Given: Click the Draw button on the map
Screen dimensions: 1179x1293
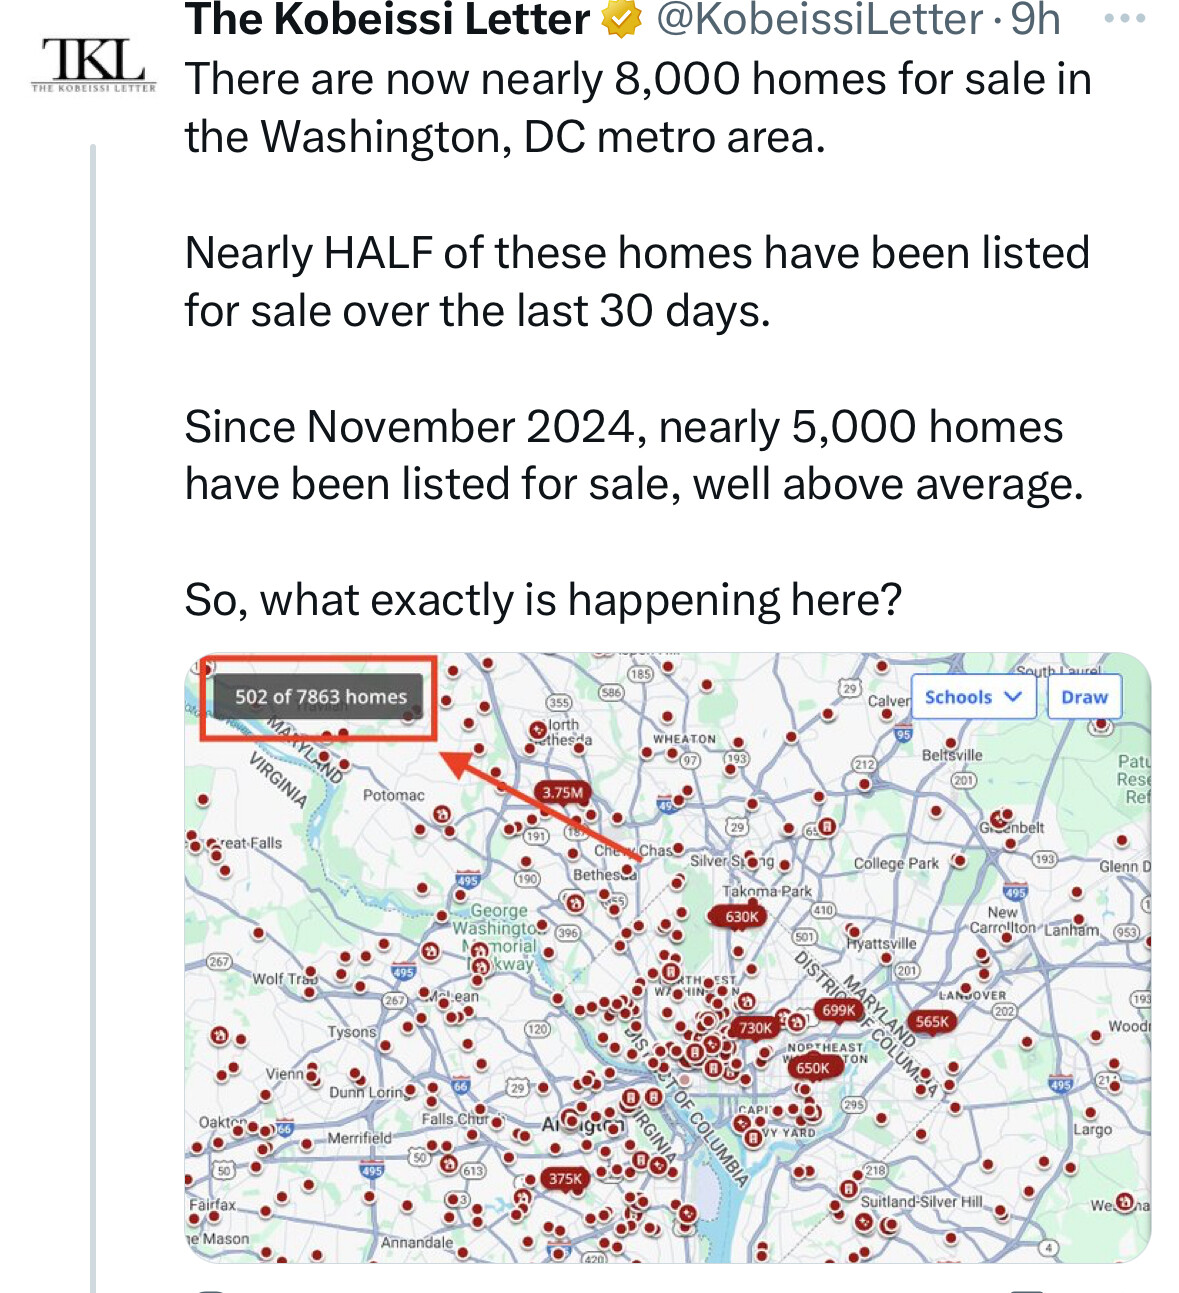Looking at the screenshot, I should pyautogui.click(x=1084, y=697).
